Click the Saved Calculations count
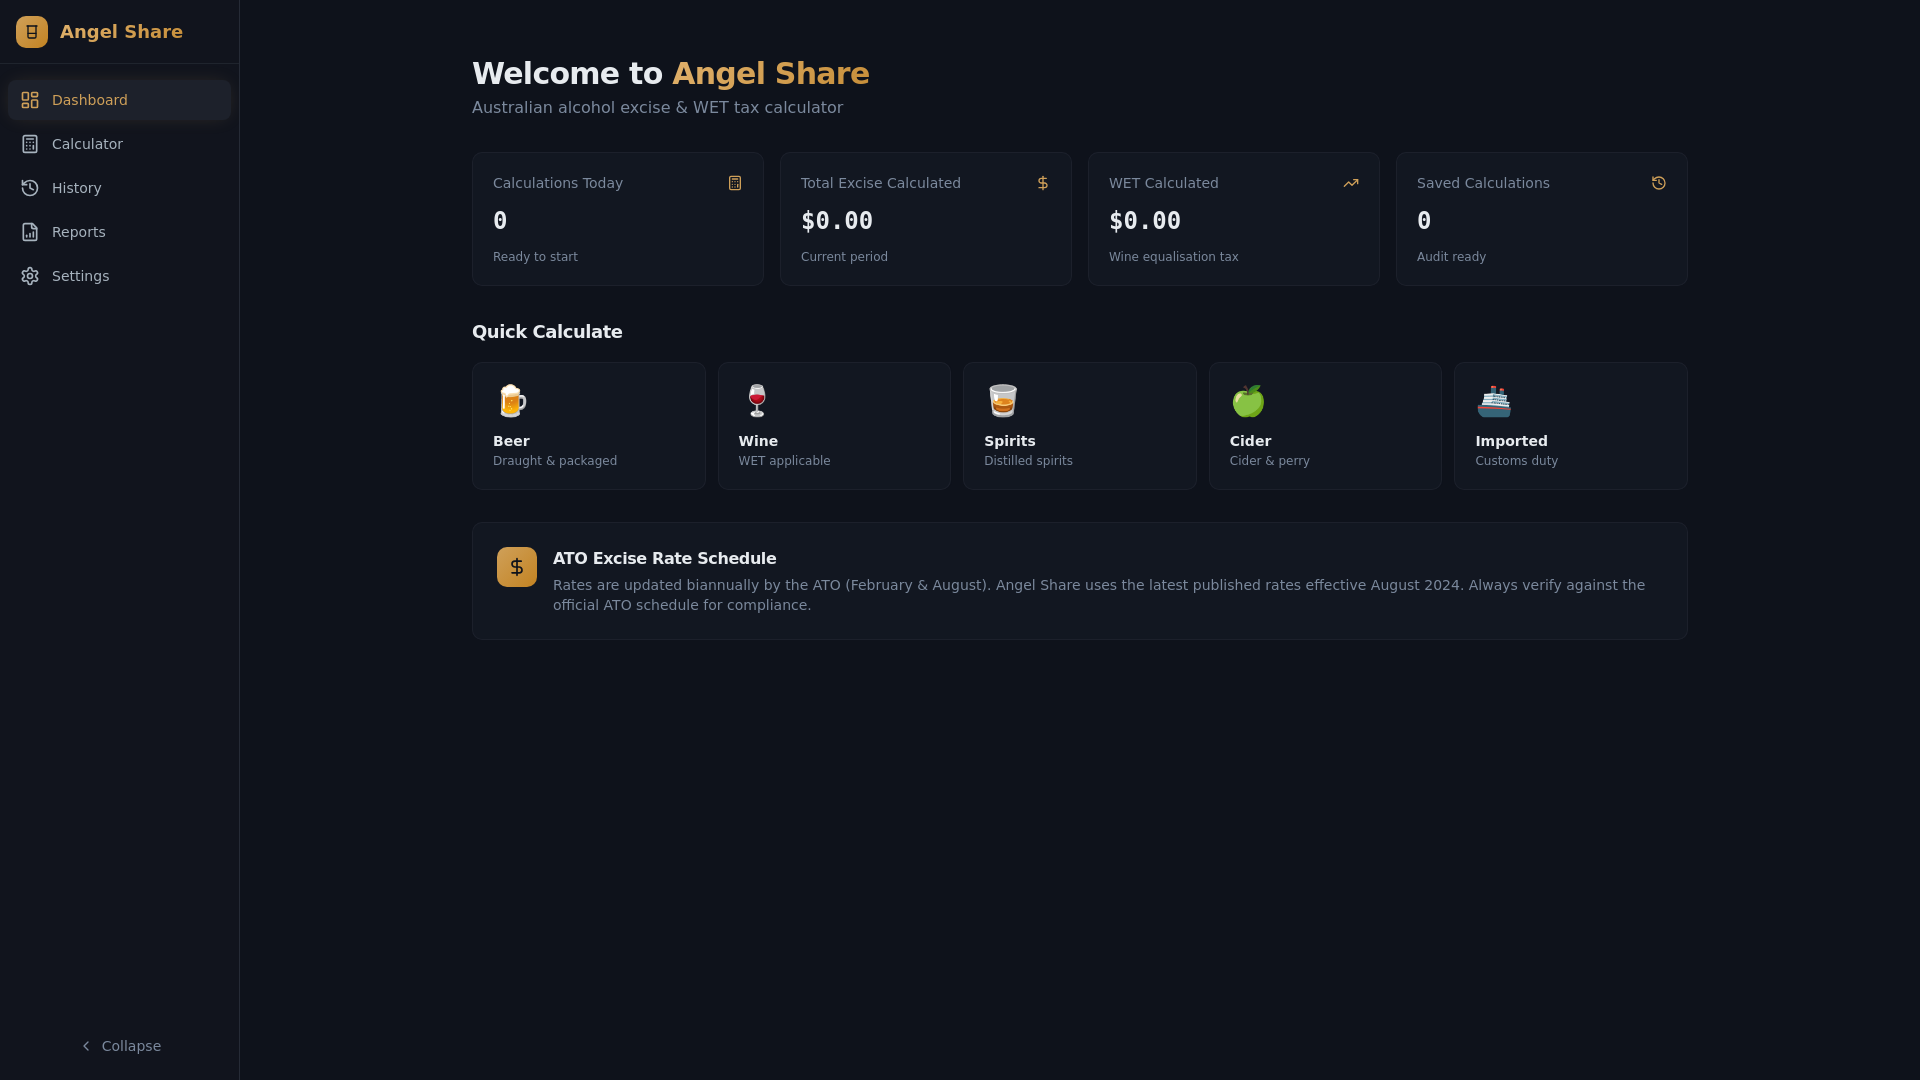 click(1424, 221)
